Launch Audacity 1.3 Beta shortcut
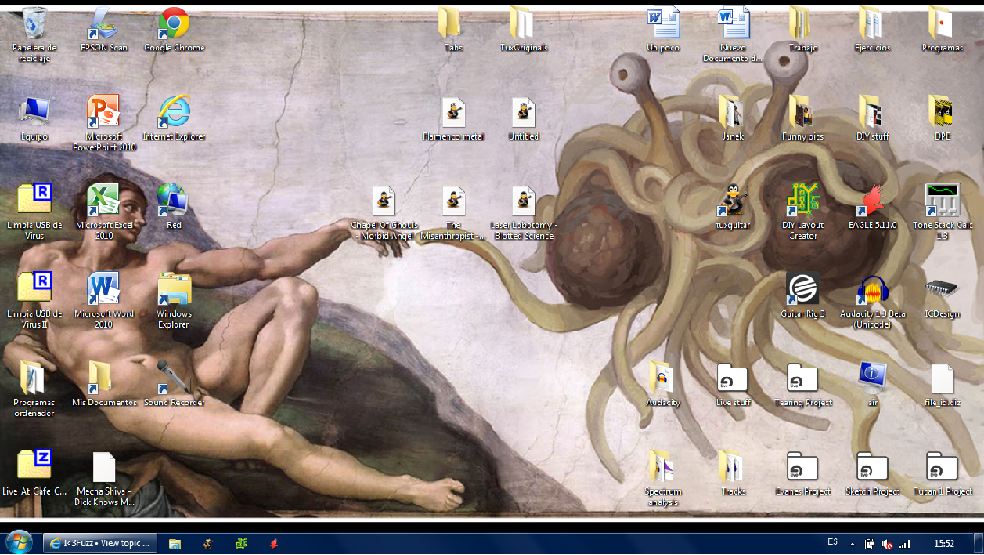984x555 pixels. [873, 291]
